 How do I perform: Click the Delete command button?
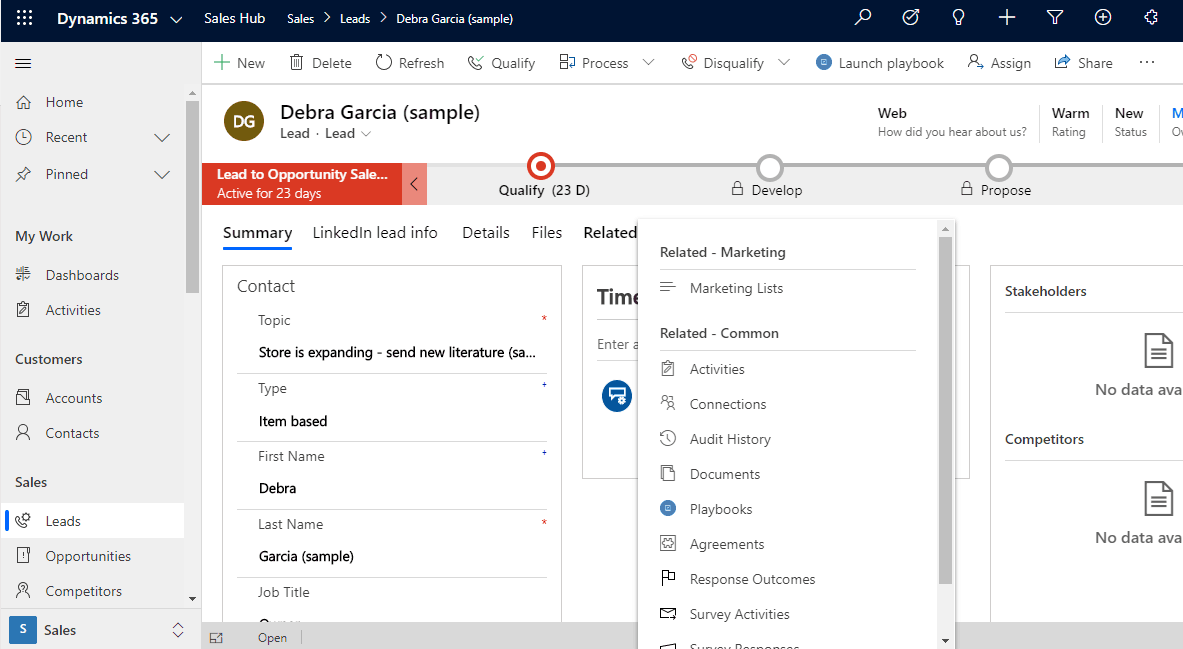point(321,63)
